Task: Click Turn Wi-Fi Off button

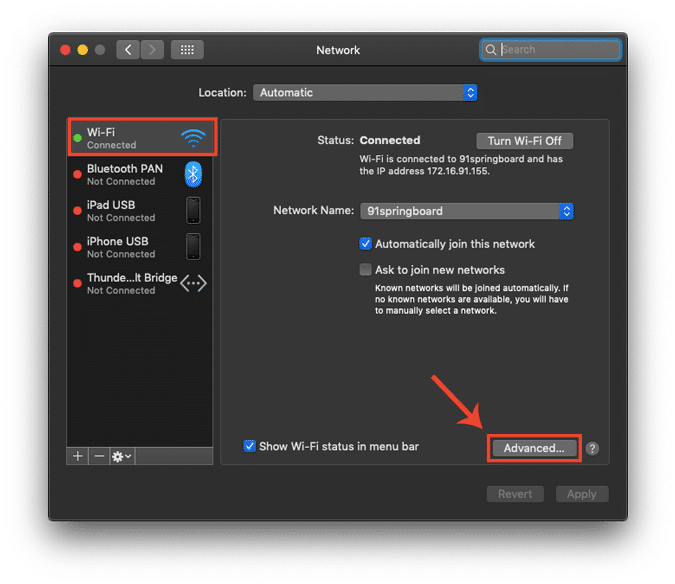Action: tap(524, 141)
